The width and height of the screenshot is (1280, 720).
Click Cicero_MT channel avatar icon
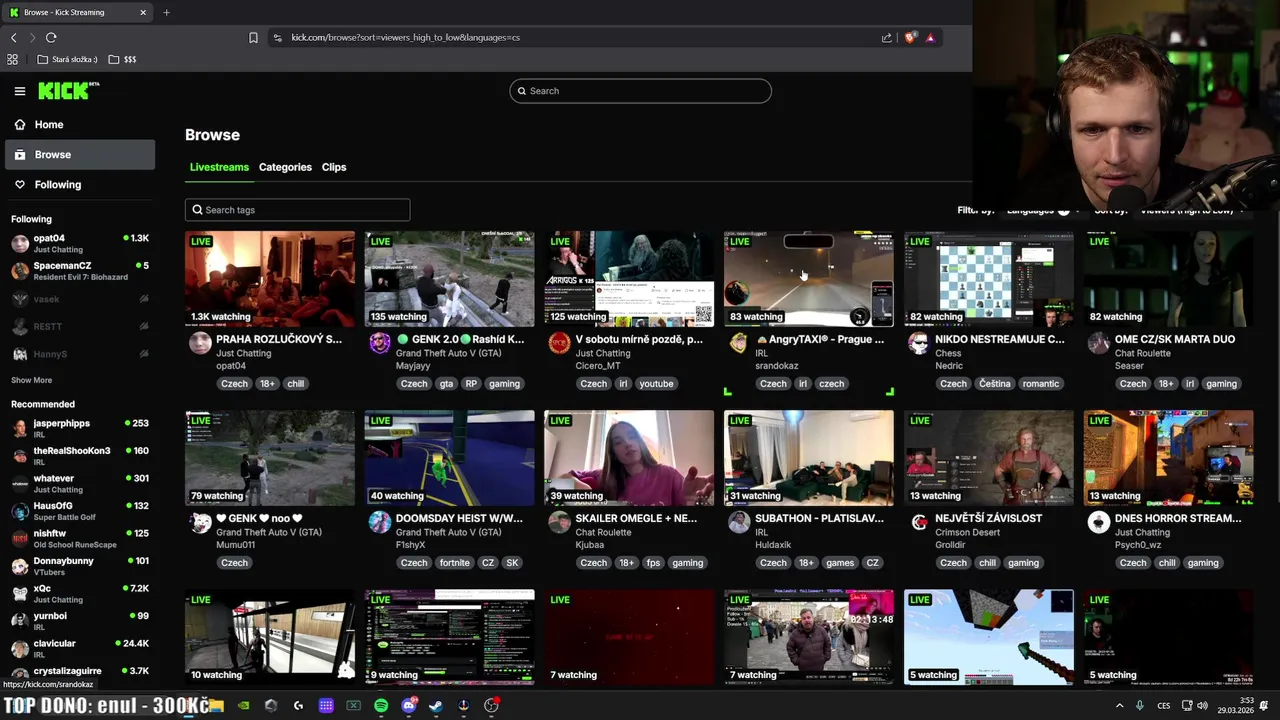[559, 343]
